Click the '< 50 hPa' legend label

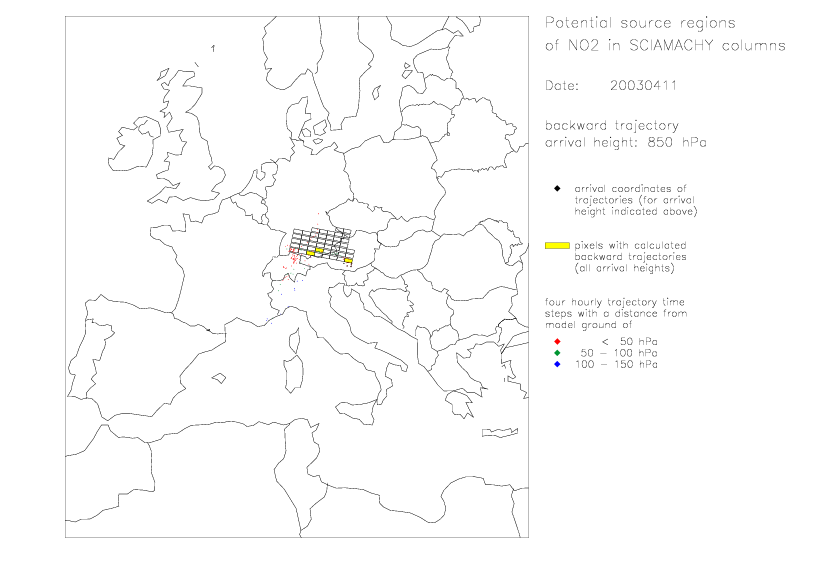click(629, 342)
